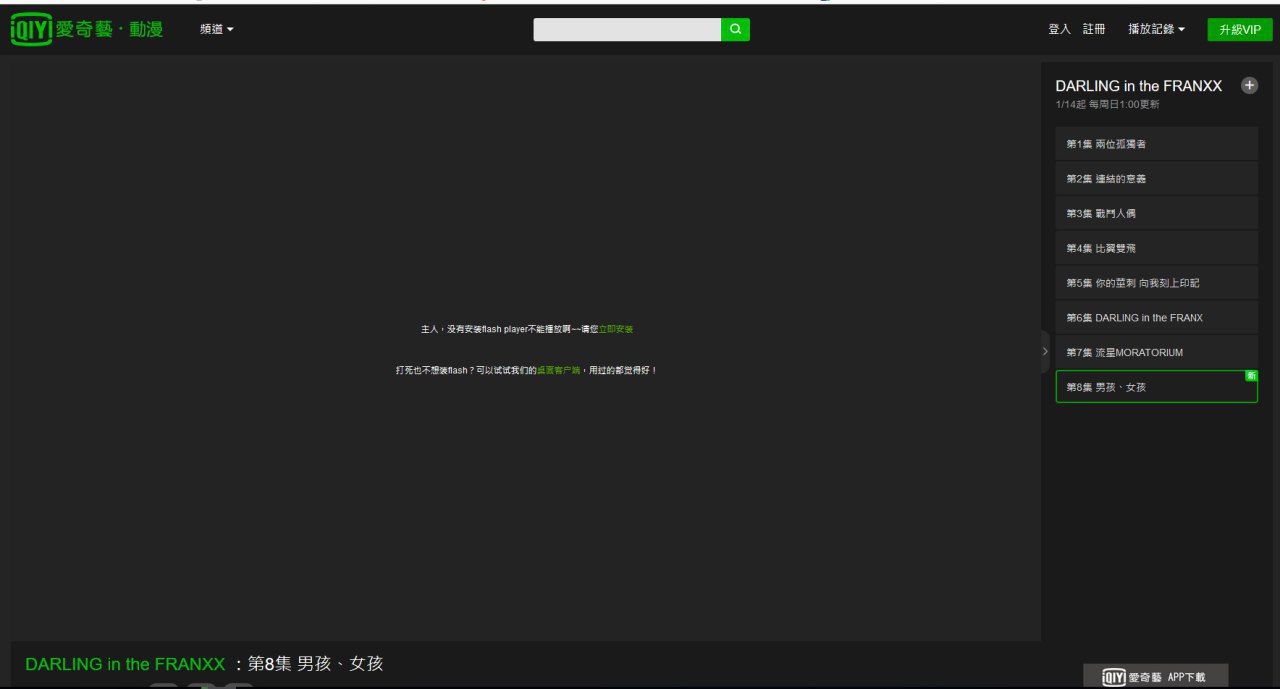The height and width of the screenshot is (689, 1280).
Task: Select episode 第2集 連結的意義
Action: [1156, 179]
